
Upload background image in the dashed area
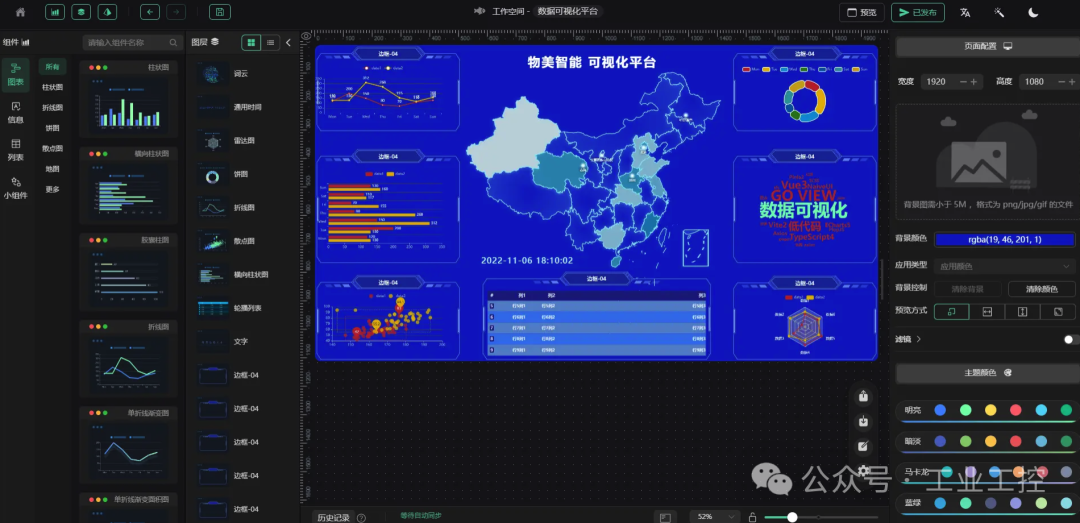988,162
